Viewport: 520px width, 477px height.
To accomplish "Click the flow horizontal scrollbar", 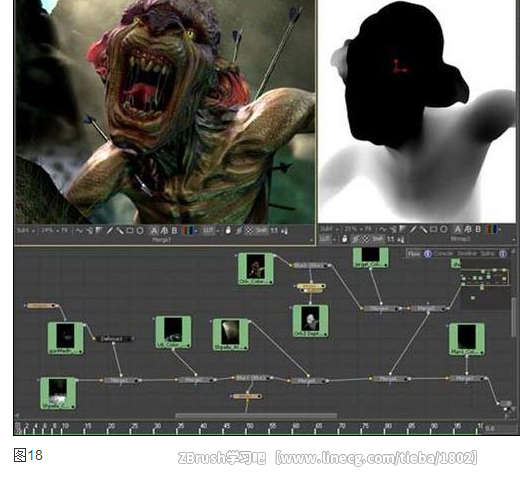I will [x=256, y=416].
